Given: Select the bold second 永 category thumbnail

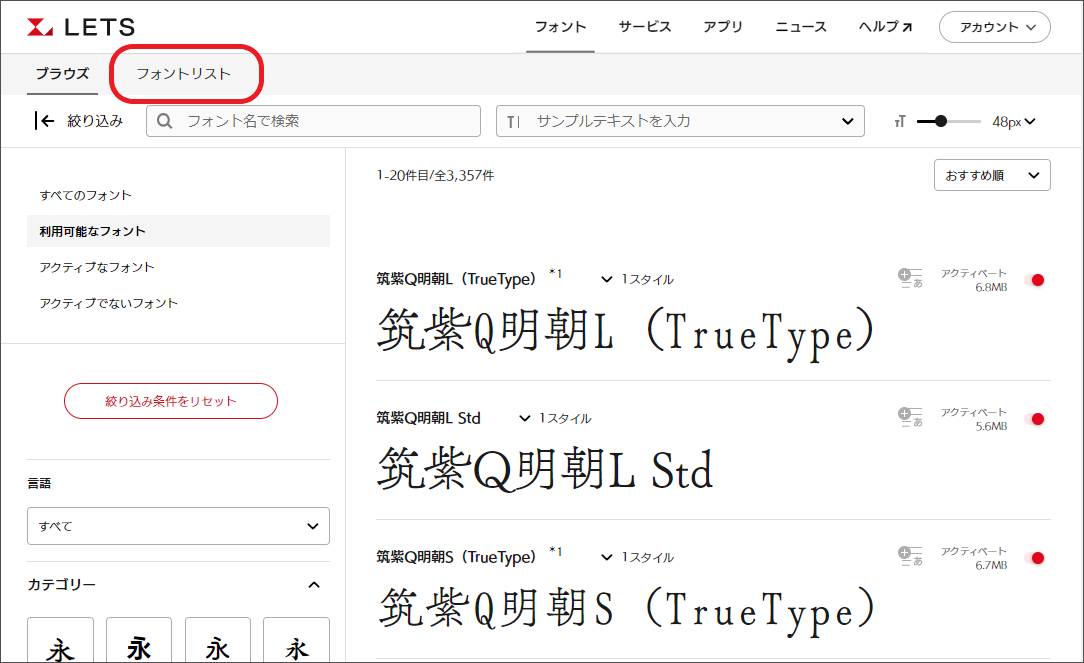Looking at the screenshot, I should [139, 644].
